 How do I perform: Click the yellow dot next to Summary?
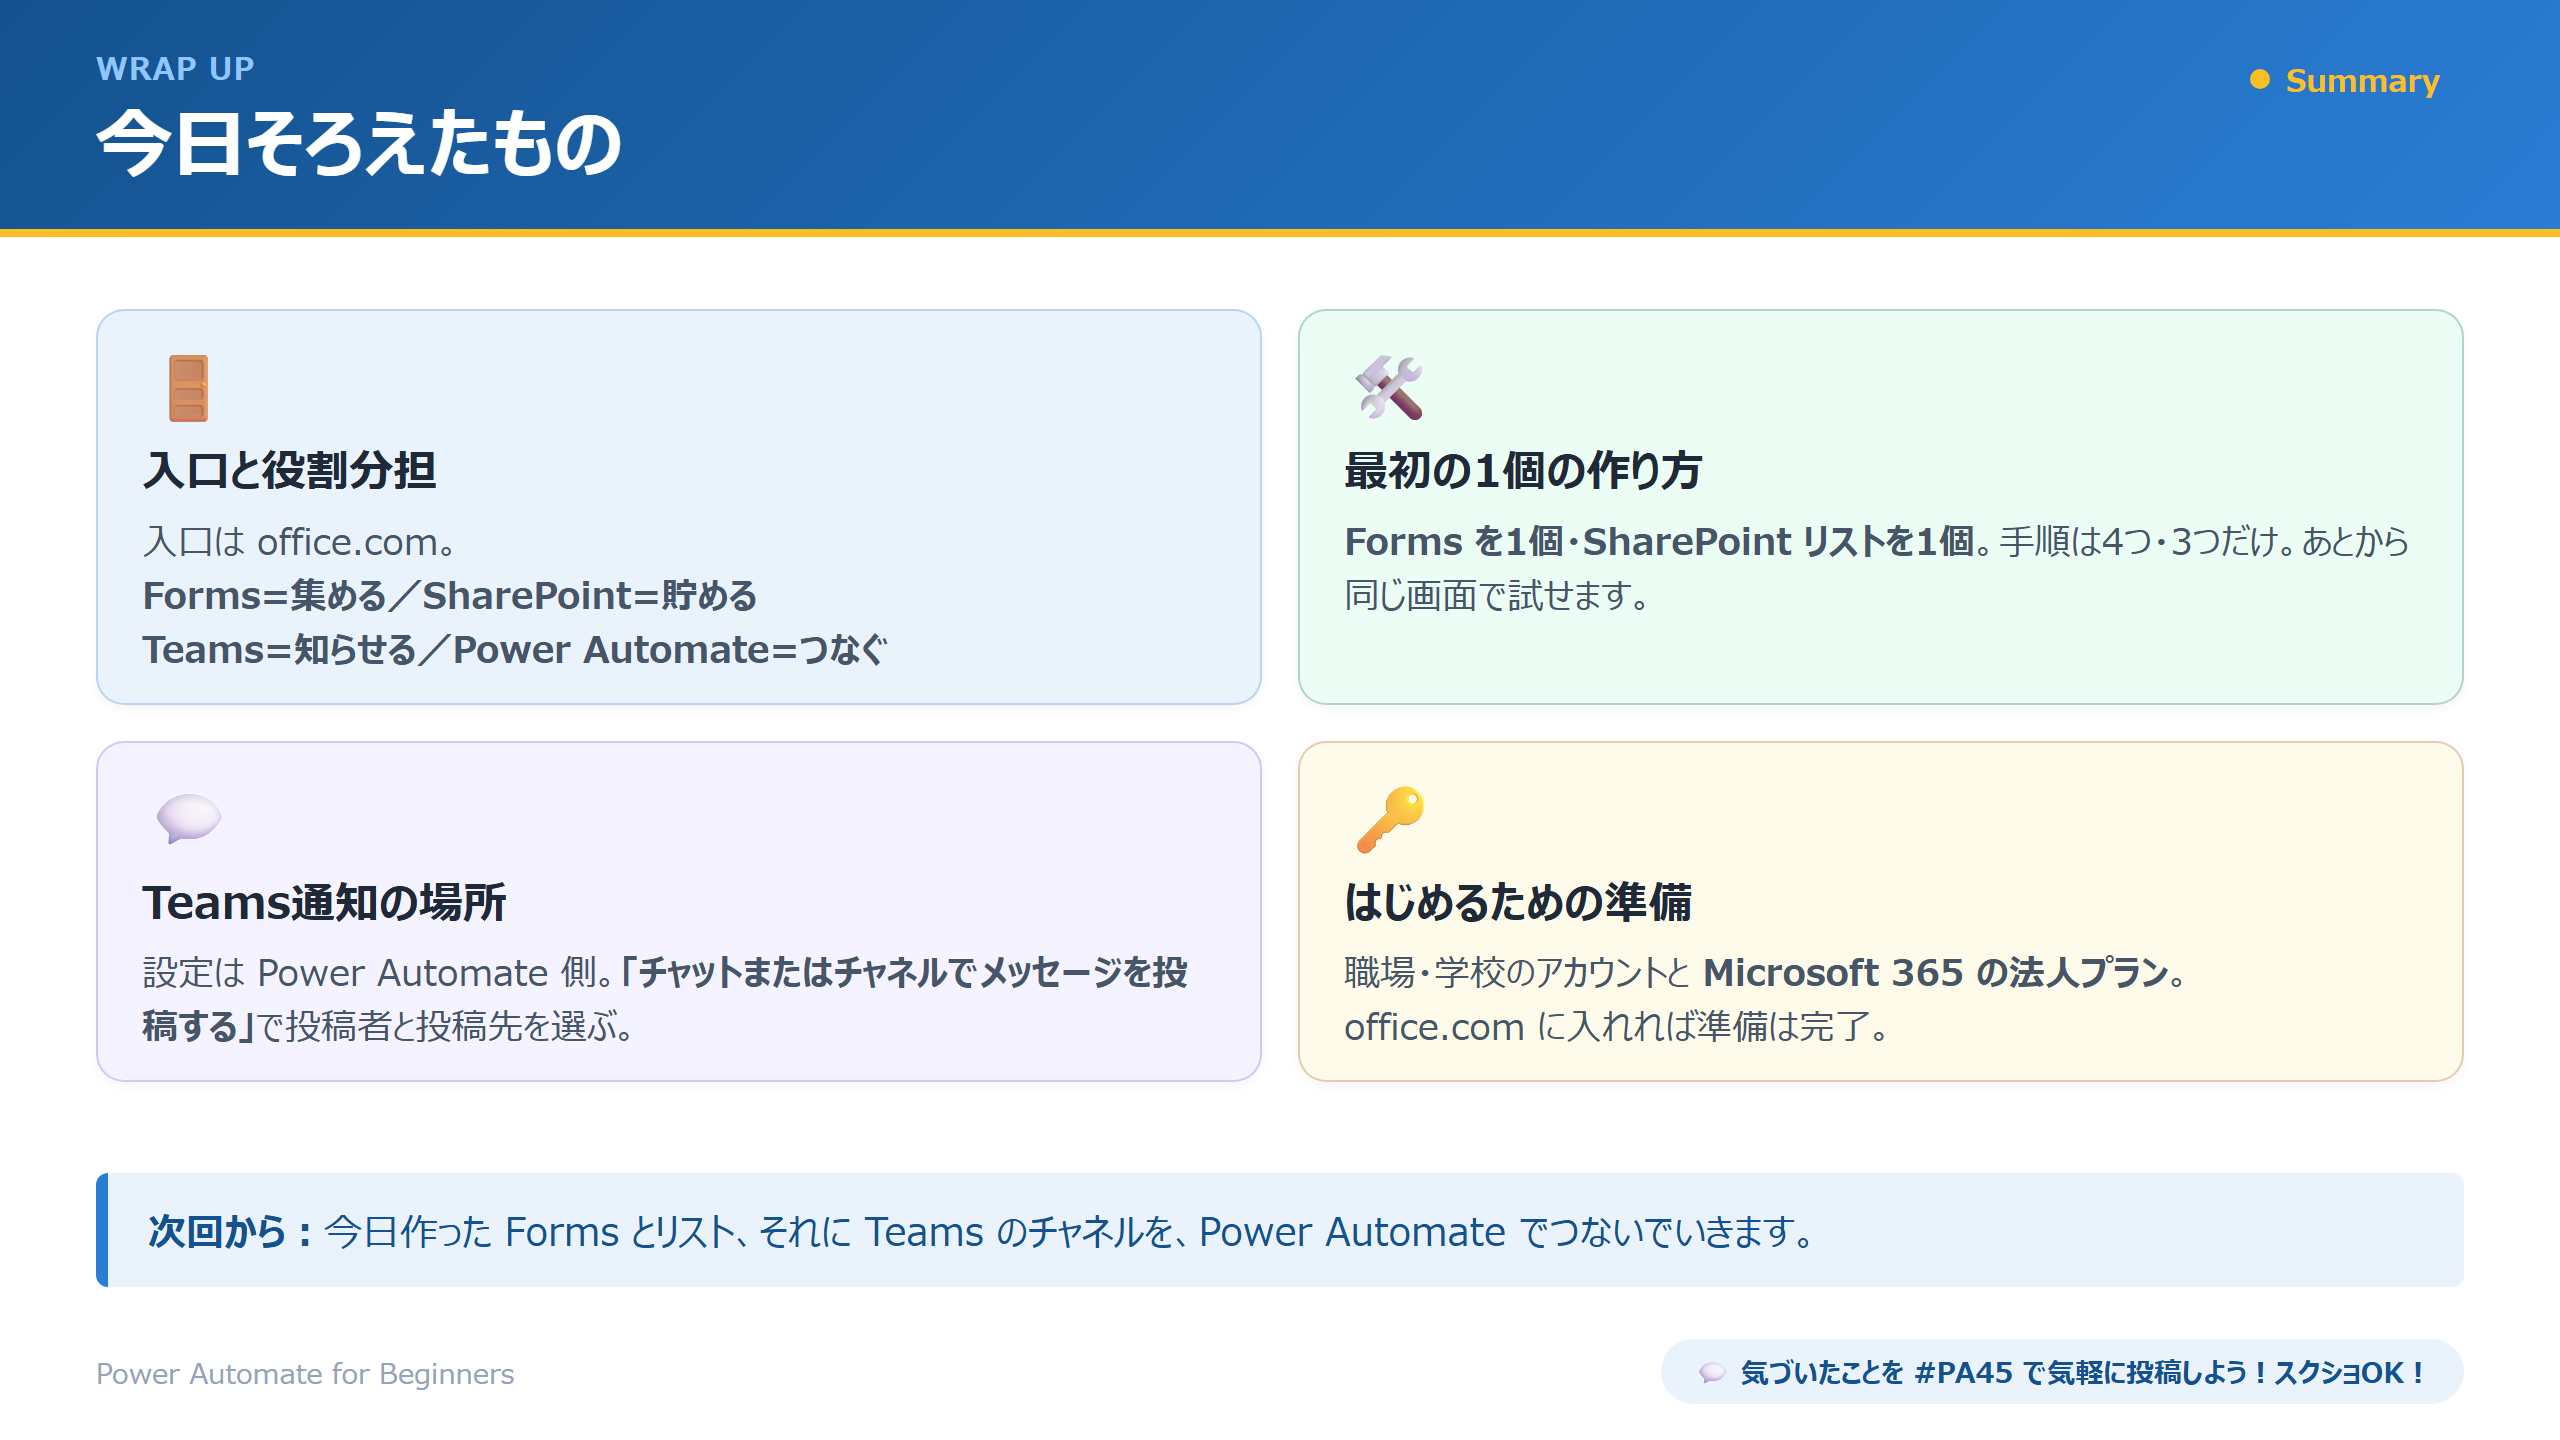pyautogui.click(x=2259, y=79)
